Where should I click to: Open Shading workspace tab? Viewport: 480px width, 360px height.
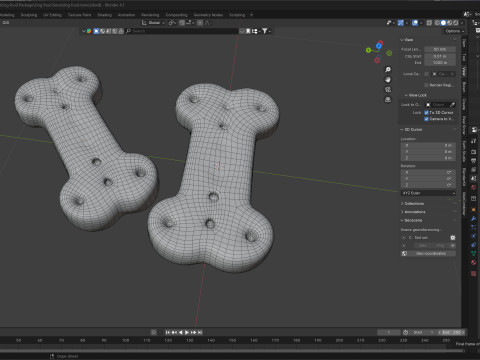click(105, 15)
